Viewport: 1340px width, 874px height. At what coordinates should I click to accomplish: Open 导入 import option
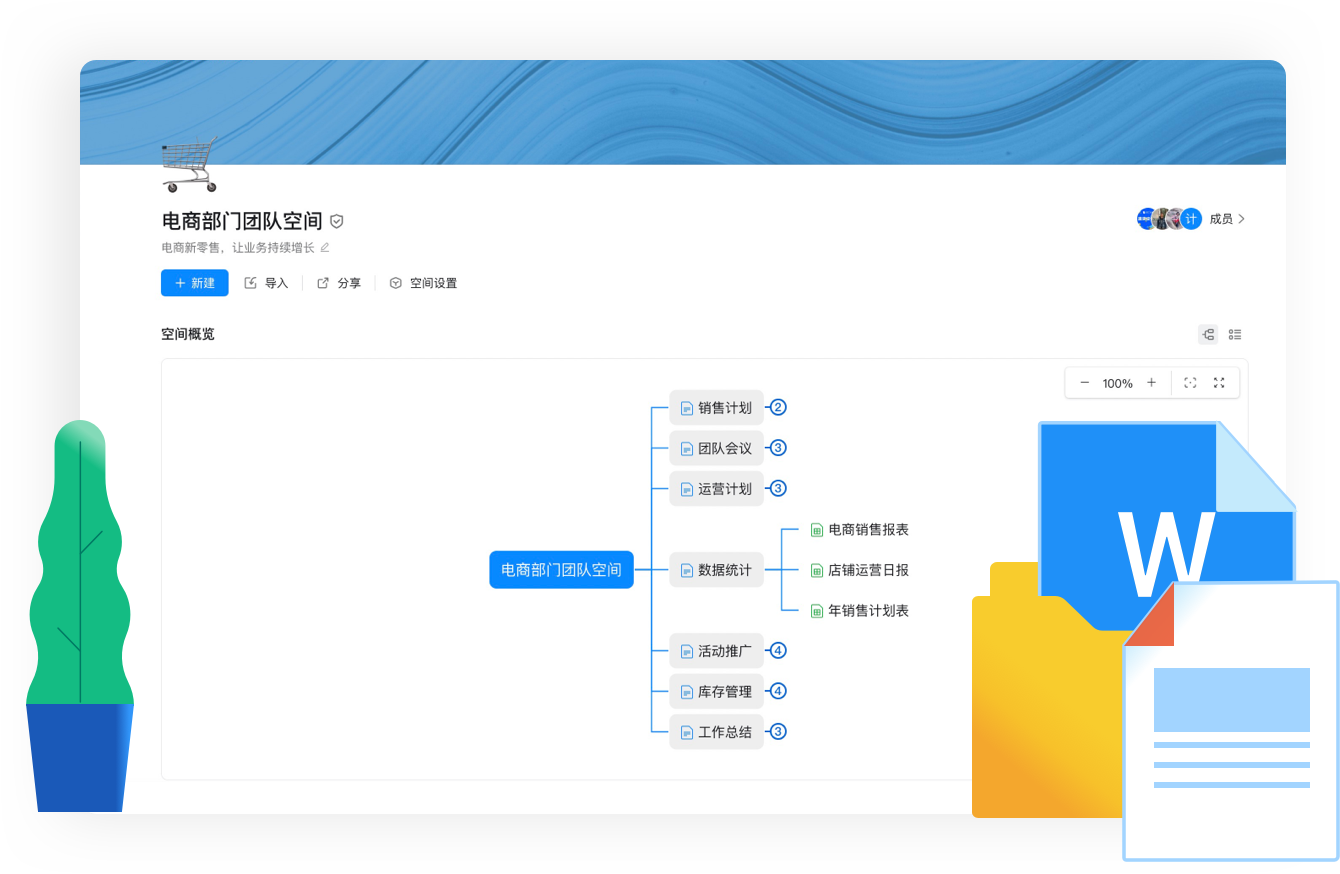[x=266, y=283]
